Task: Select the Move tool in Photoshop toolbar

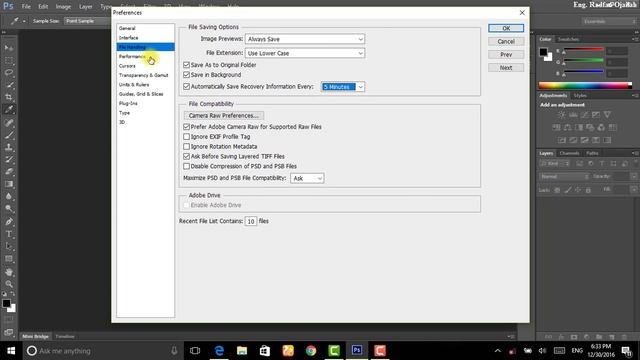Action: [9, 48]
